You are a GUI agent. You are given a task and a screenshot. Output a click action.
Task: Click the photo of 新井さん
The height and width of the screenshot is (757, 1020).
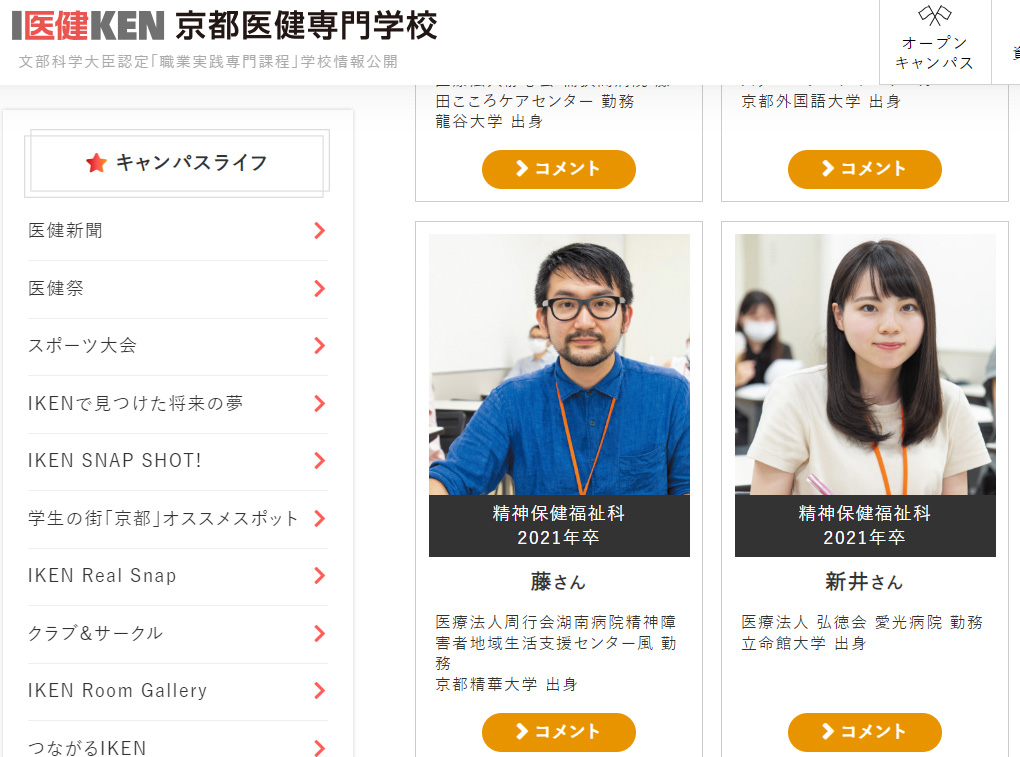[865, 364]
